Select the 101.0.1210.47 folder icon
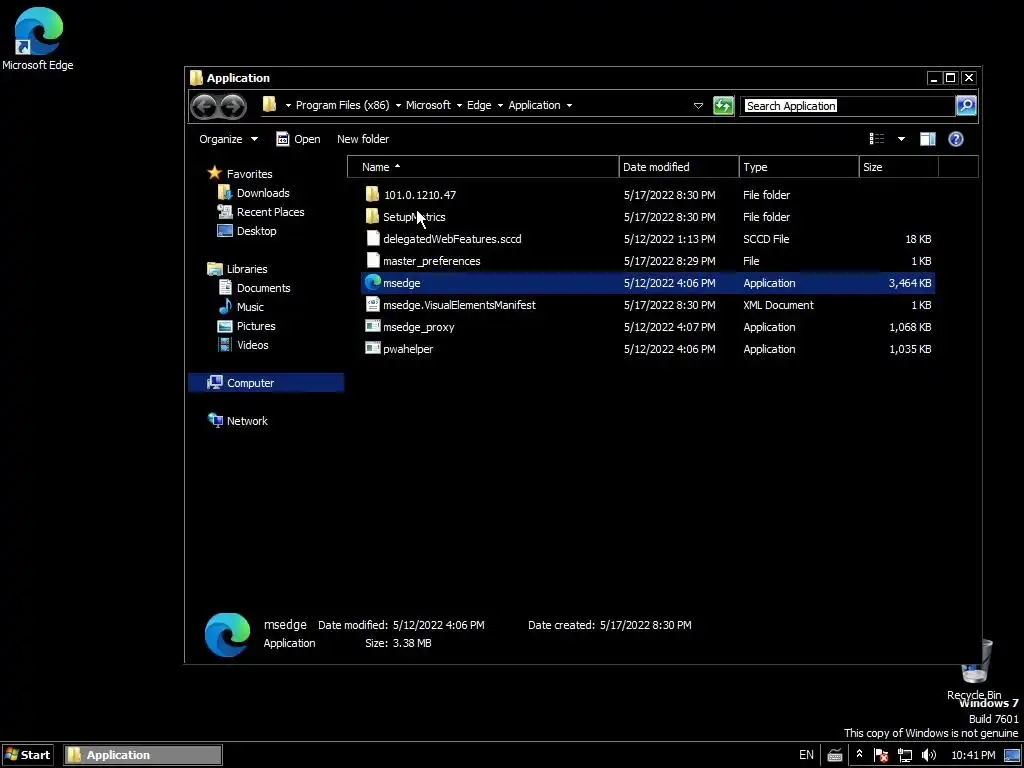Screen dimensions: 1024x768 (372, 195)
